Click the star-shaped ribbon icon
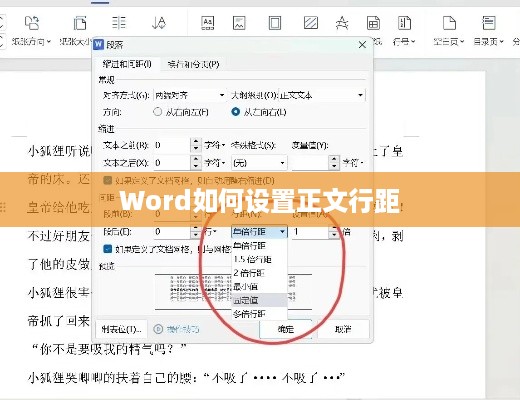 (342, 23)
